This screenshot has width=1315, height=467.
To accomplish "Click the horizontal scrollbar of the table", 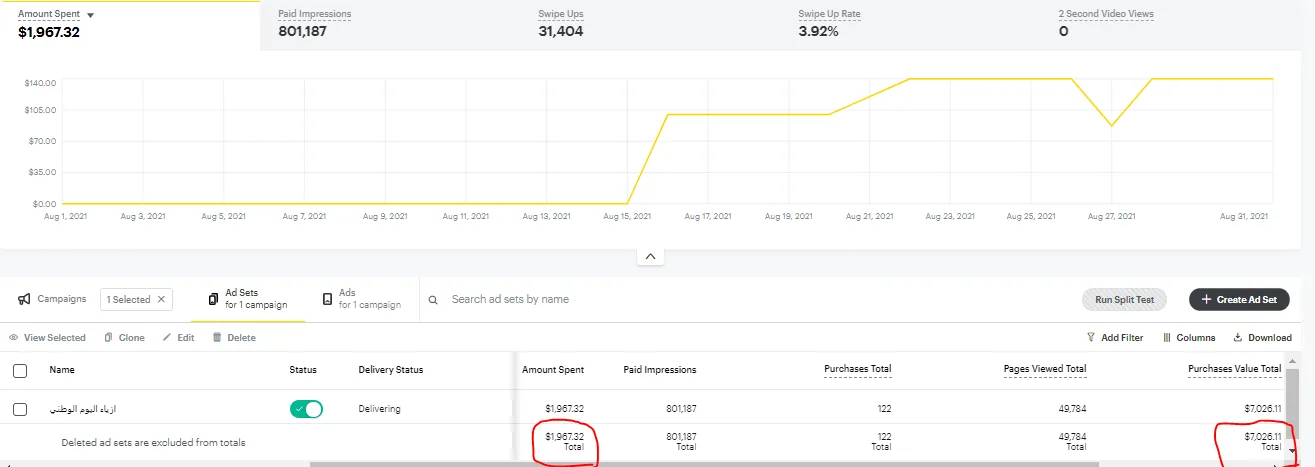I will pyautogui.click(x=704, y=464).
